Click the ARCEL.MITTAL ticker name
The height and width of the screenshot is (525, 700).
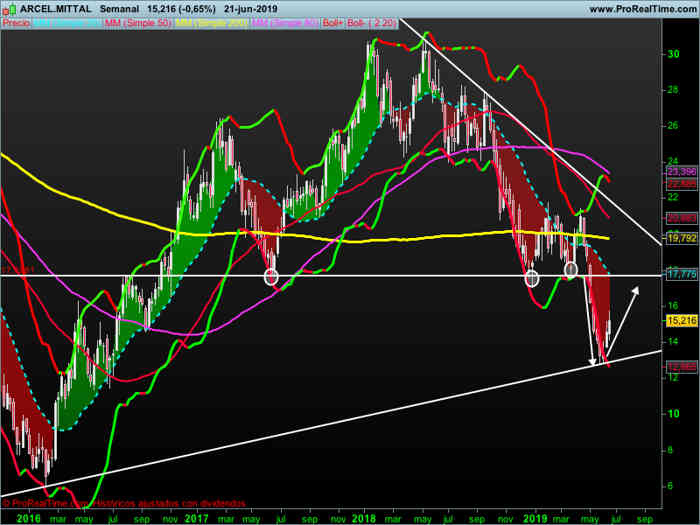point(56,9)
